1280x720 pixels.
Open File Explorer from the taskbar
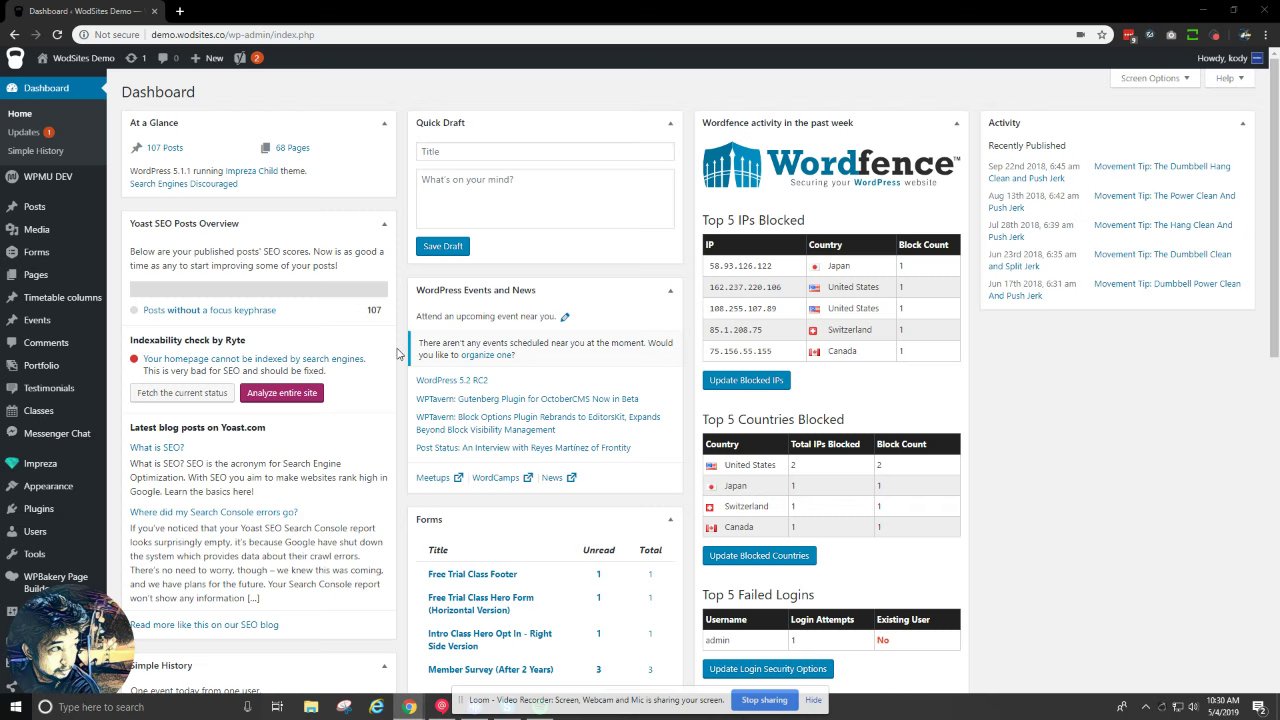click(311, 707)
